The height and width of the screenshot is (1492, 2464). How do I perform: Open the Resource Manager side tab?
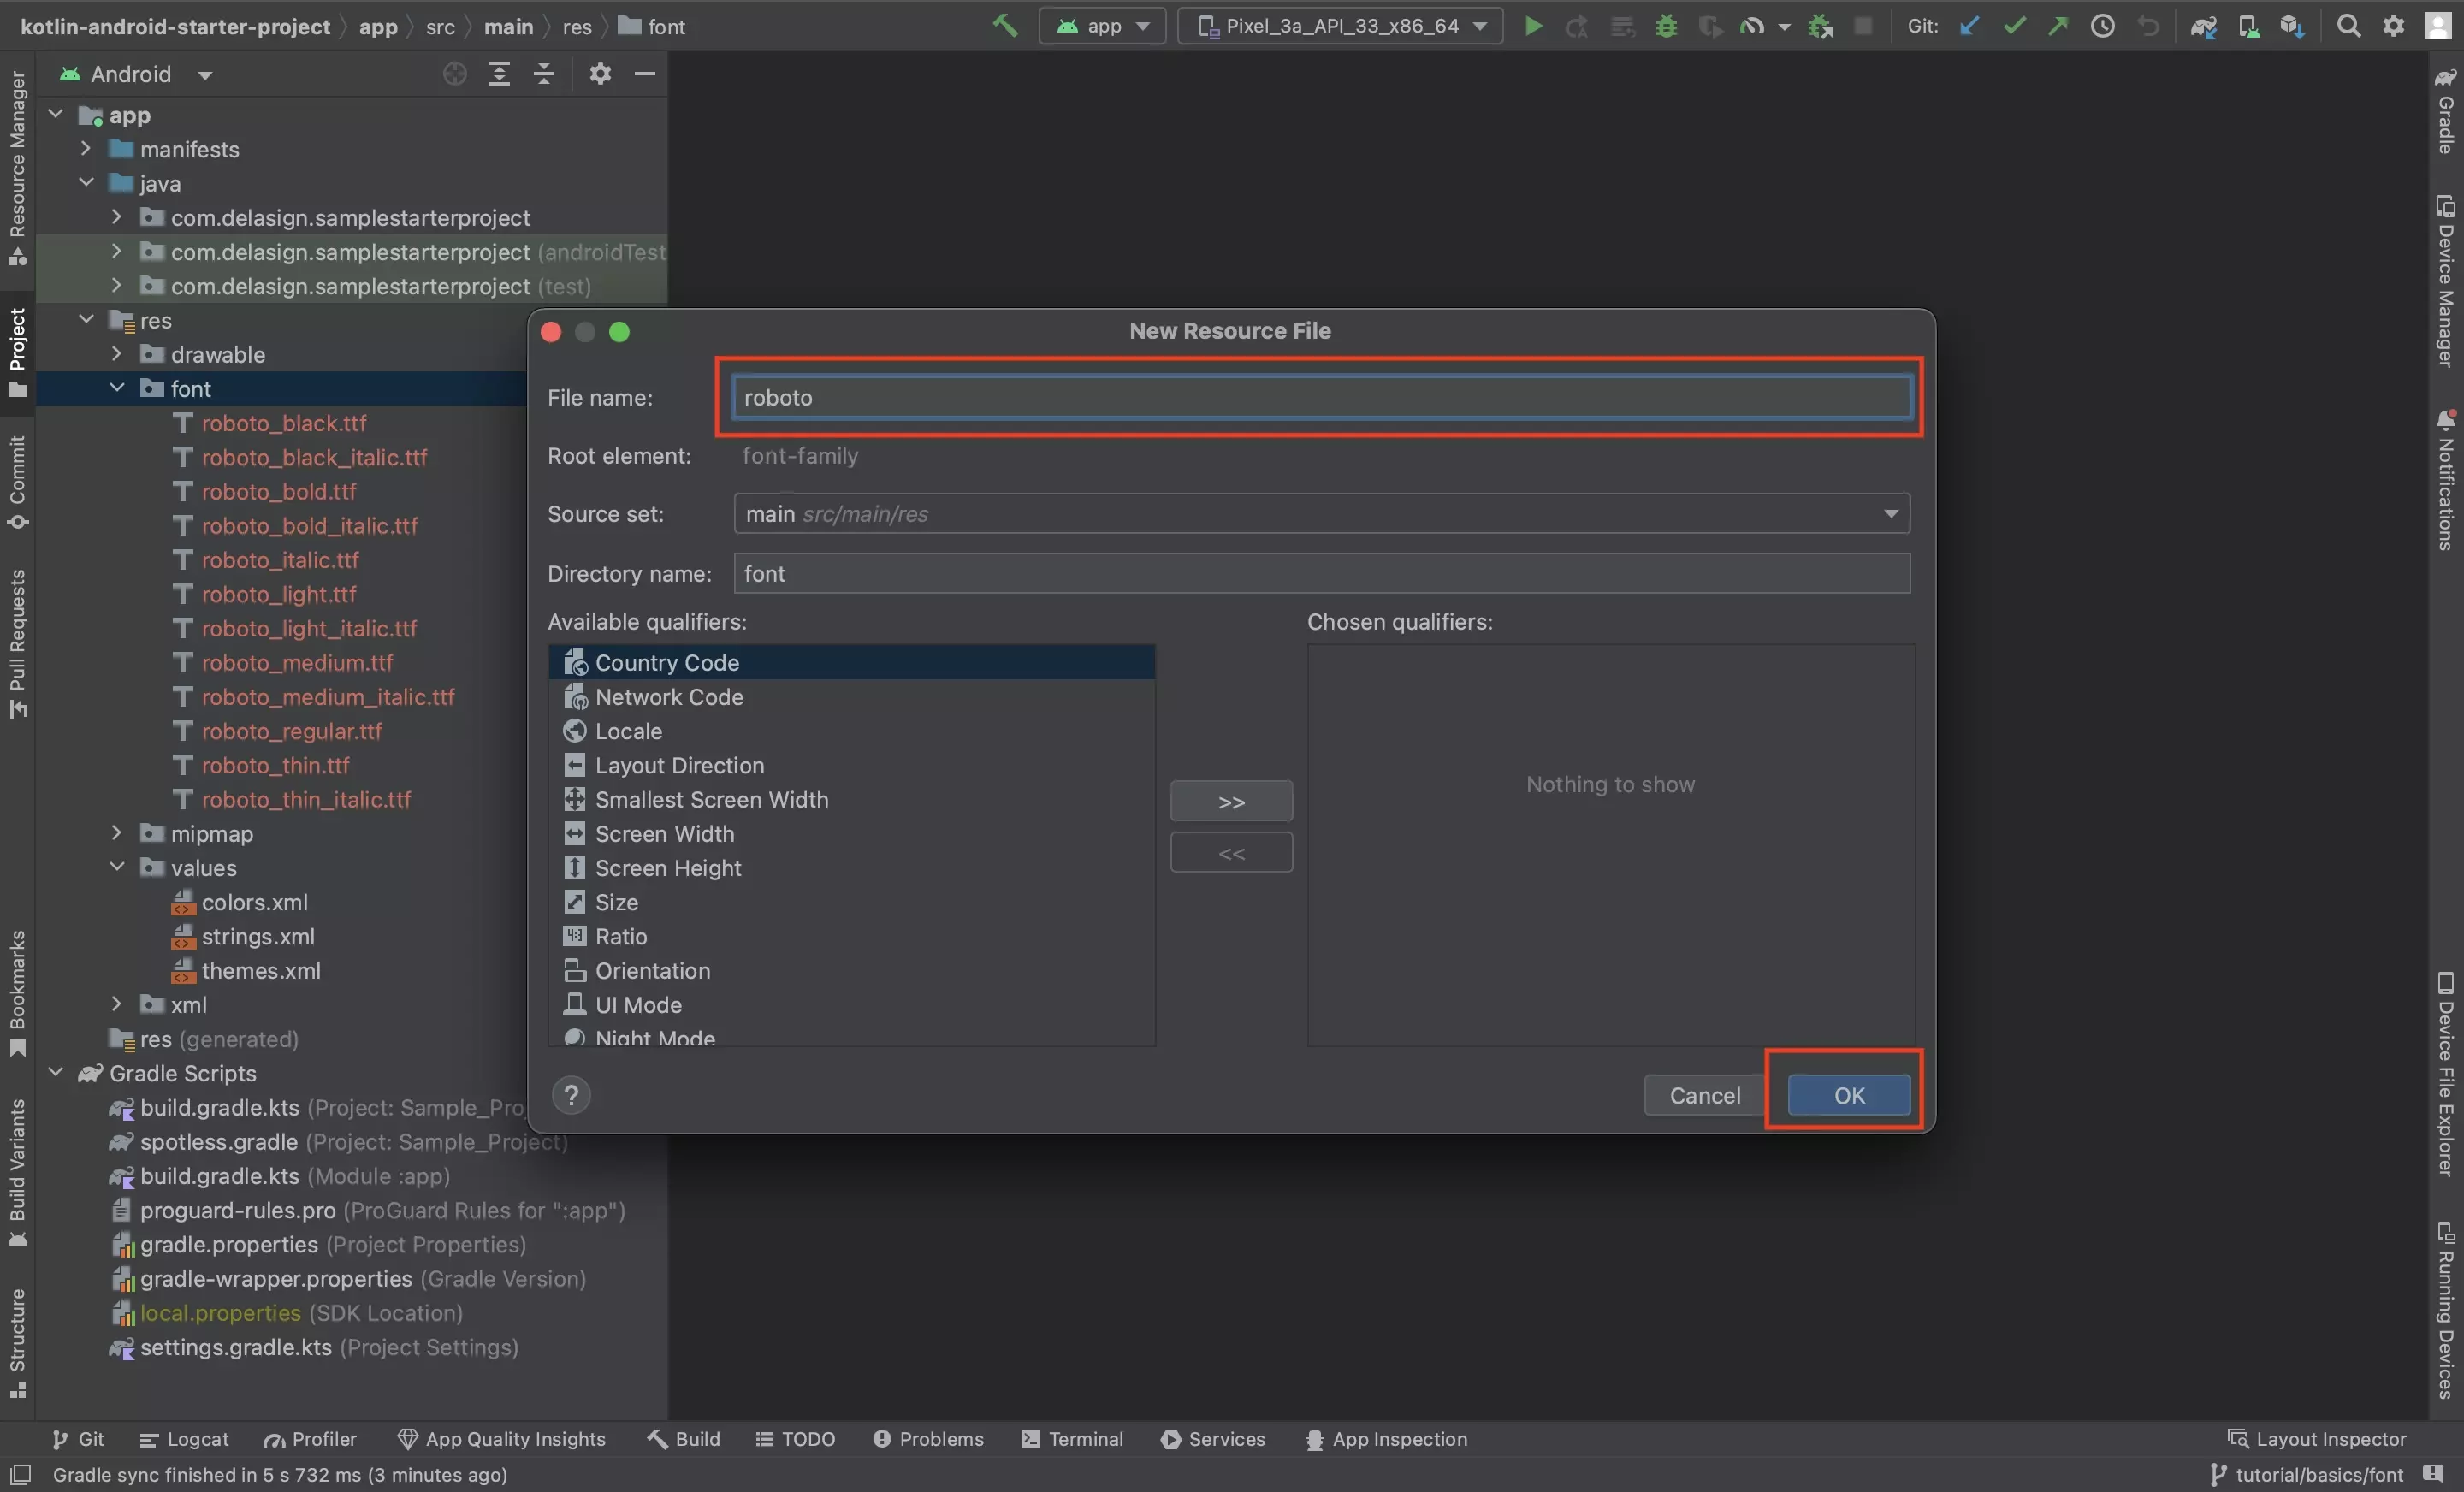17,166
